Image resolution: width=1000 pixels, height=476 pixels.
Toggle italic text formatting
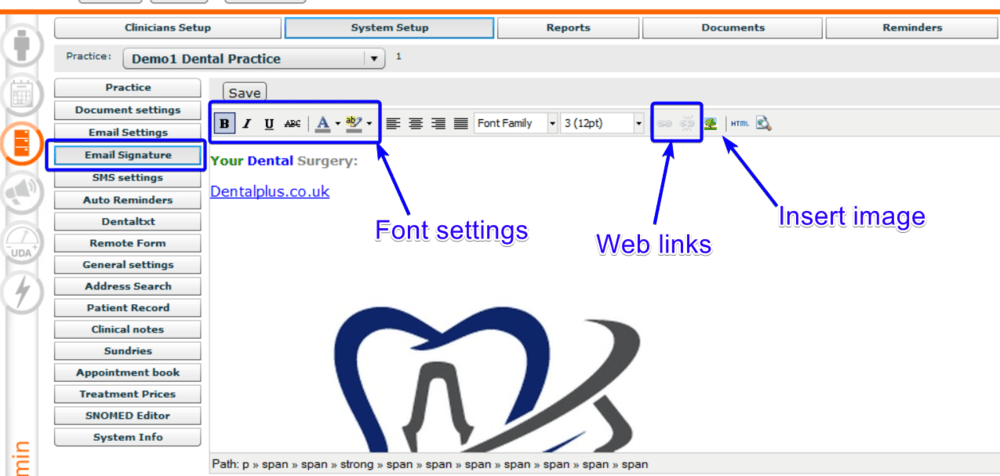246,123
